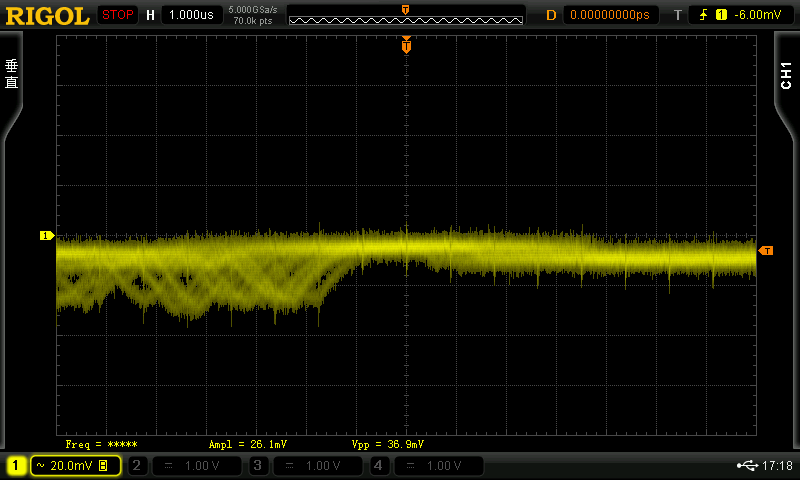Click the D delay label icon
The width and height of the screenshot is (800, 480).
pyautogui.click(x=551, y=15)
